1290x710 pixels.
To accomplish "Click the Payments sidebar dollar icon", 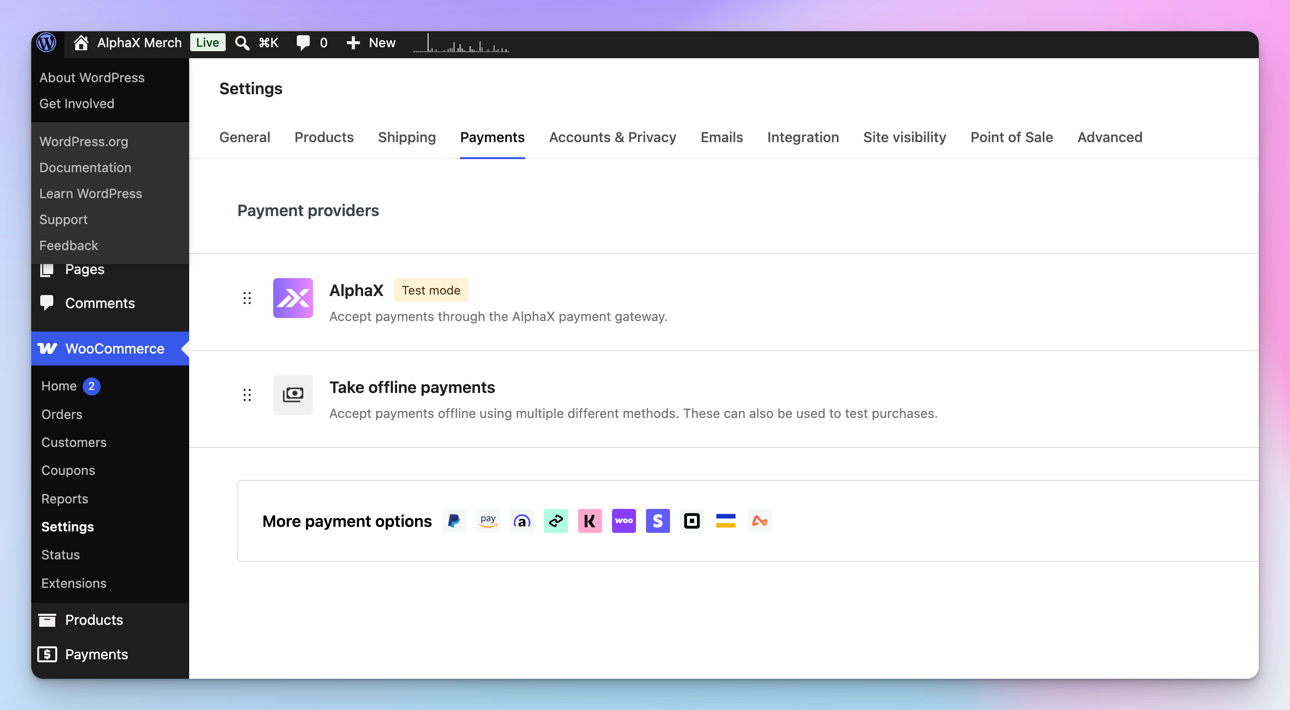I will click(x=47, y=654).
